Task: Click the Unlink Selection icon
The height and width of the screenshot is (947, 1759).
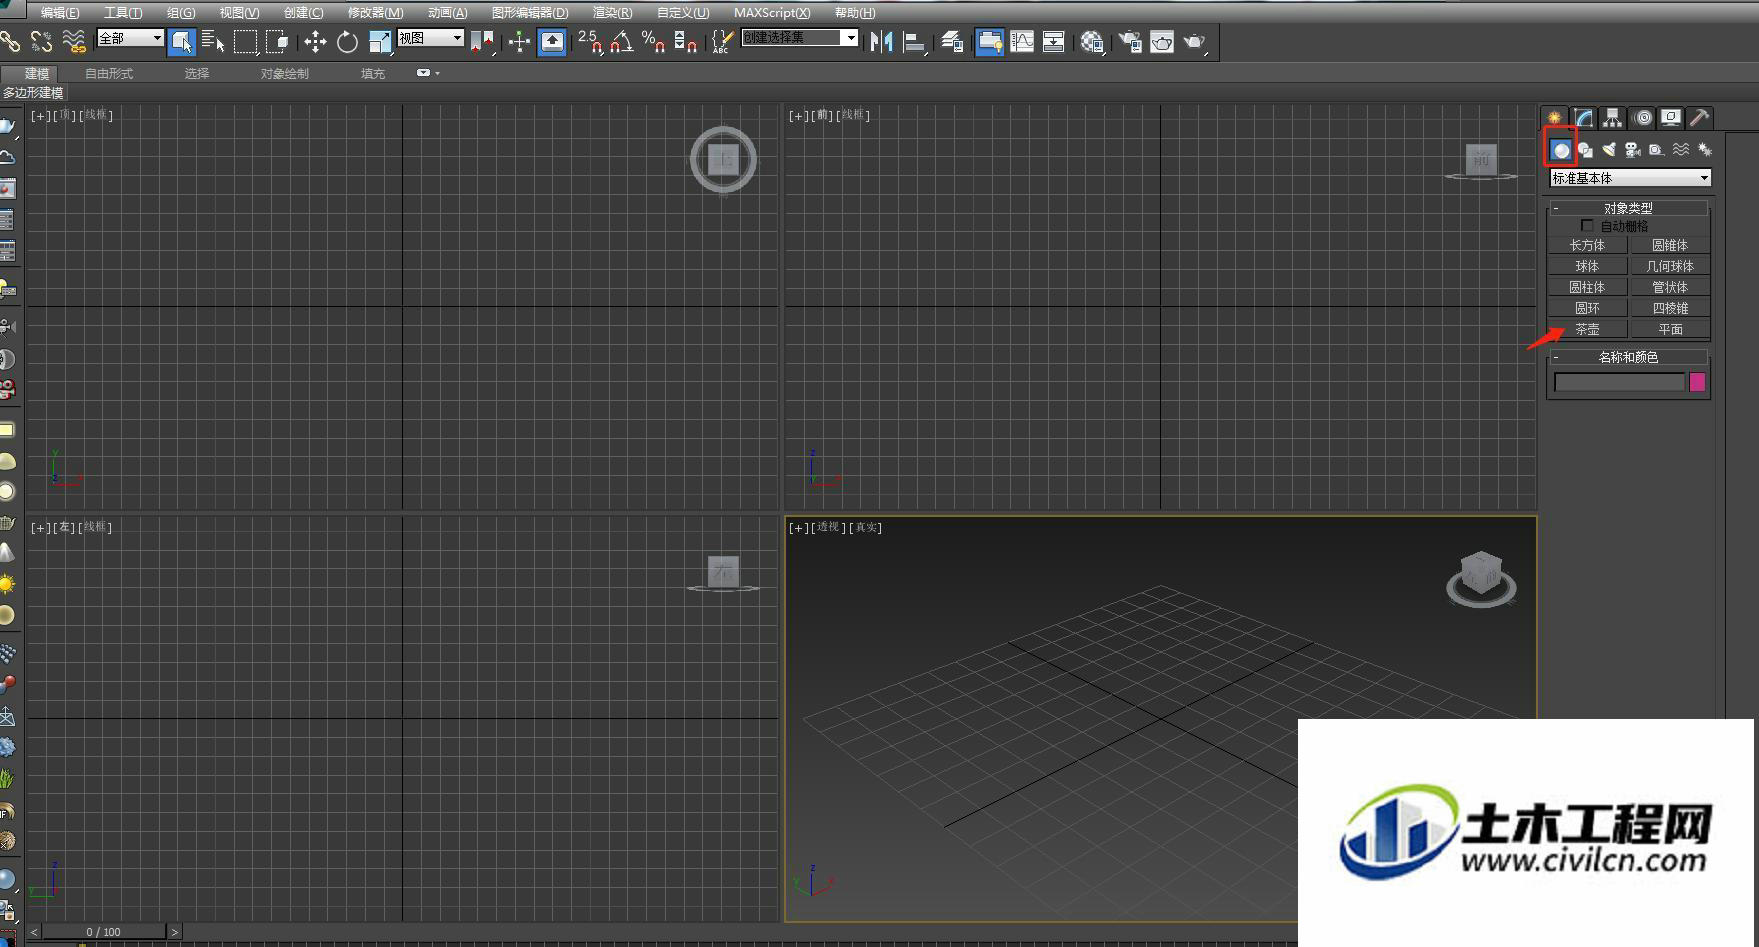Action: (42, 41)
